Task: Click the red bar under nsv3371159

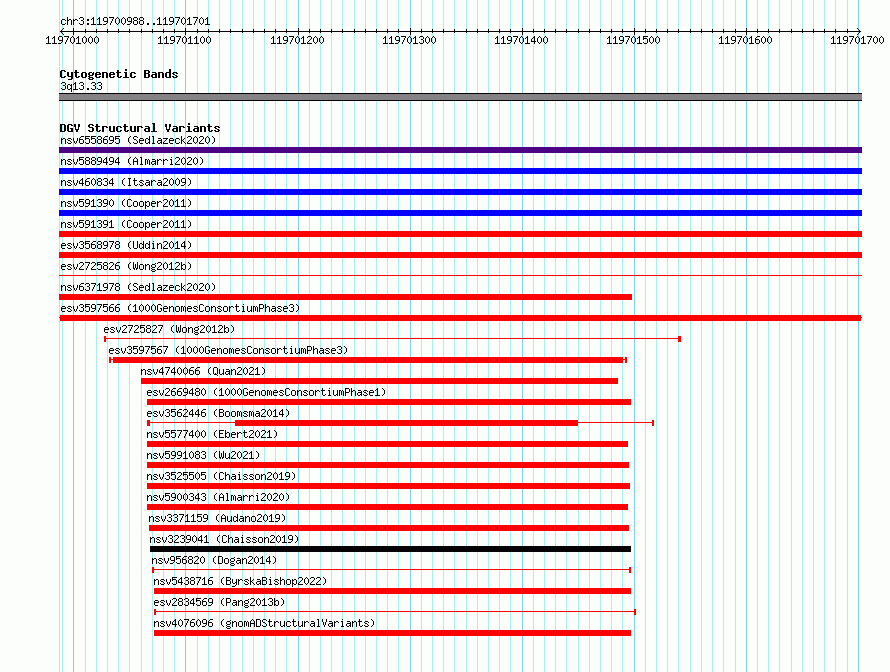Action: pos(389,528)
